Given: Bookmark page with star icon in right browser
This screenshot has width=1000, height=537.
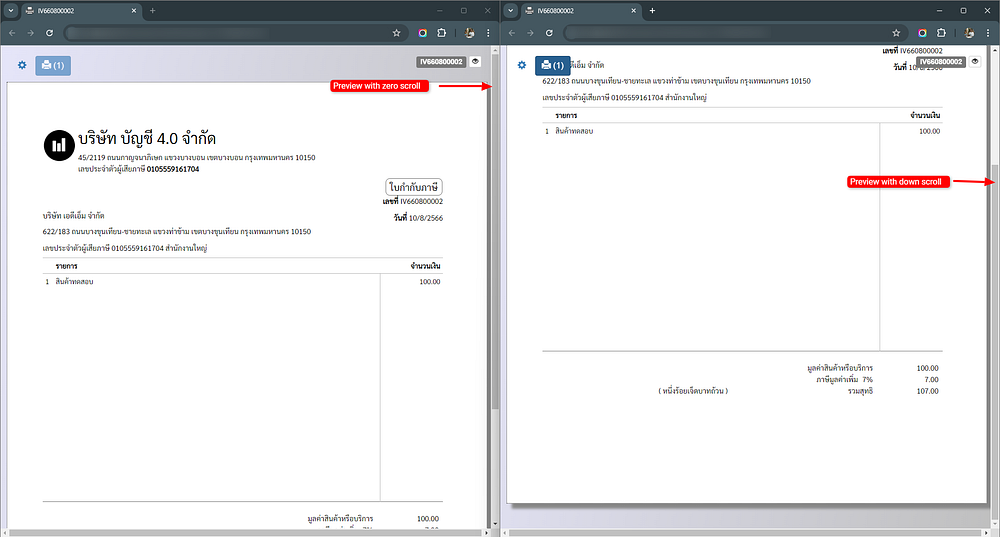Looking at the screenshot, I should tap(897, 33).
